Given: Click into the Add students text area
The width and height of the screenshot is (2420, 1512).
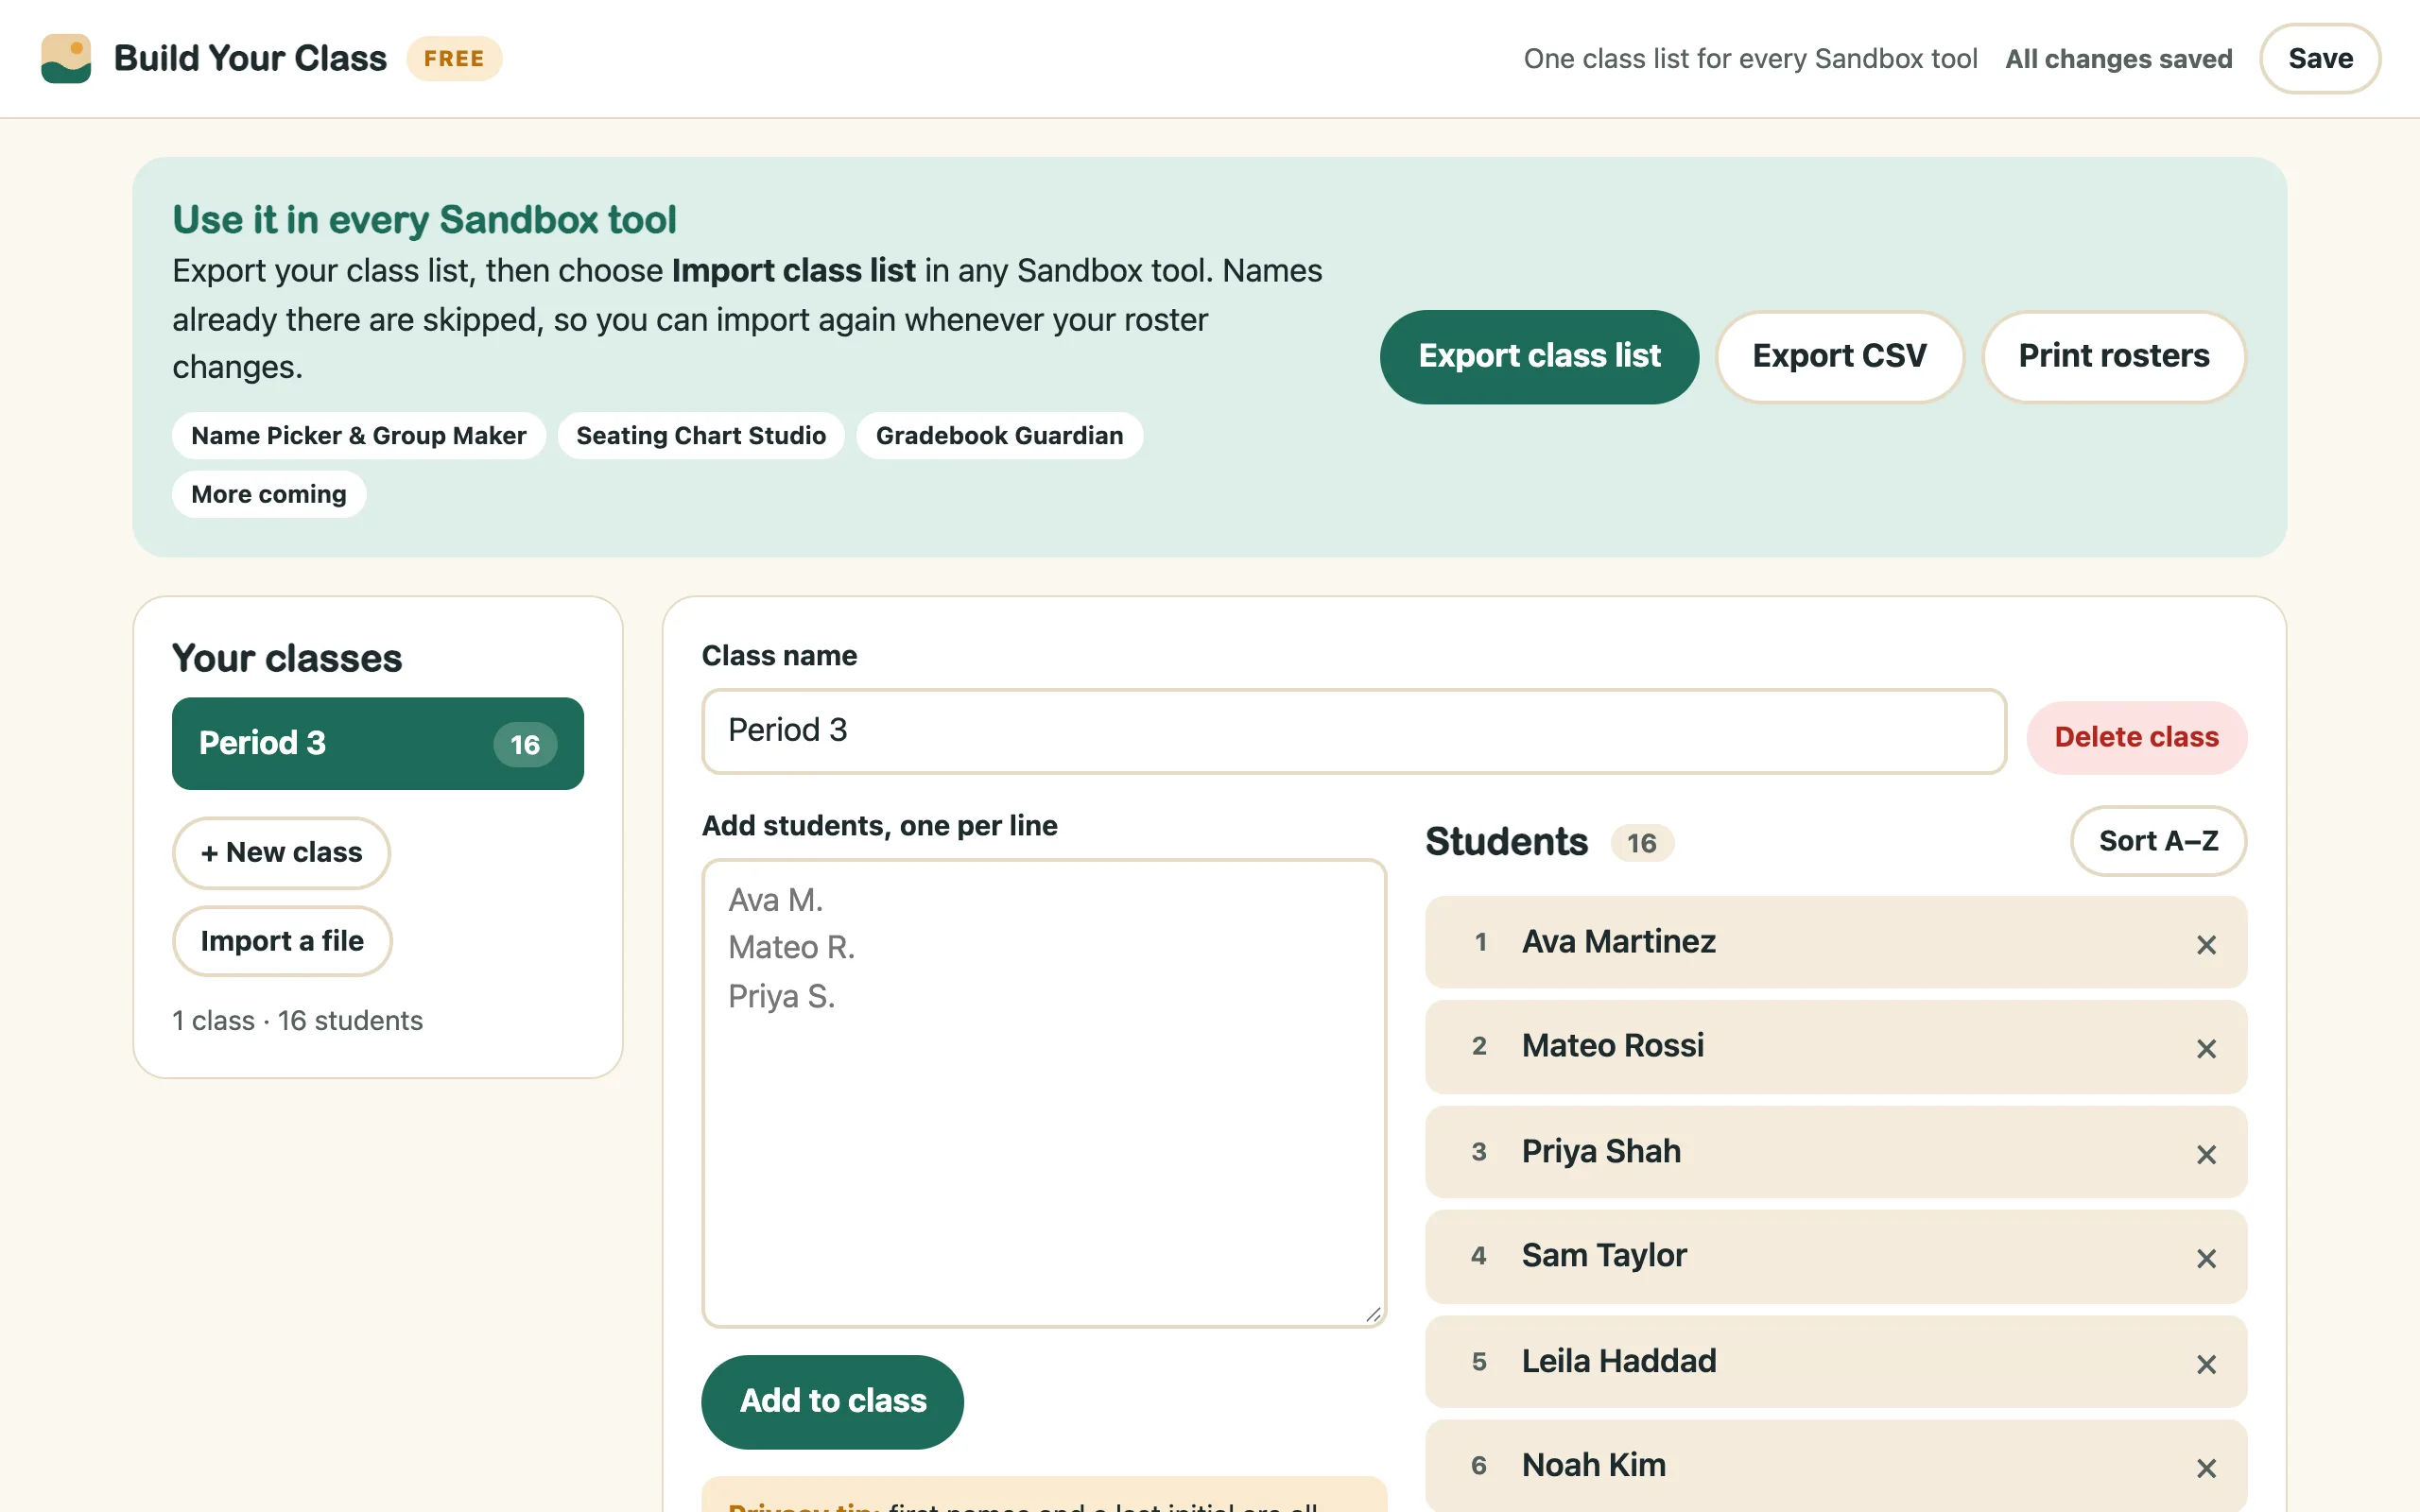Looking at the screenshot, I should click(1044, 1093).
